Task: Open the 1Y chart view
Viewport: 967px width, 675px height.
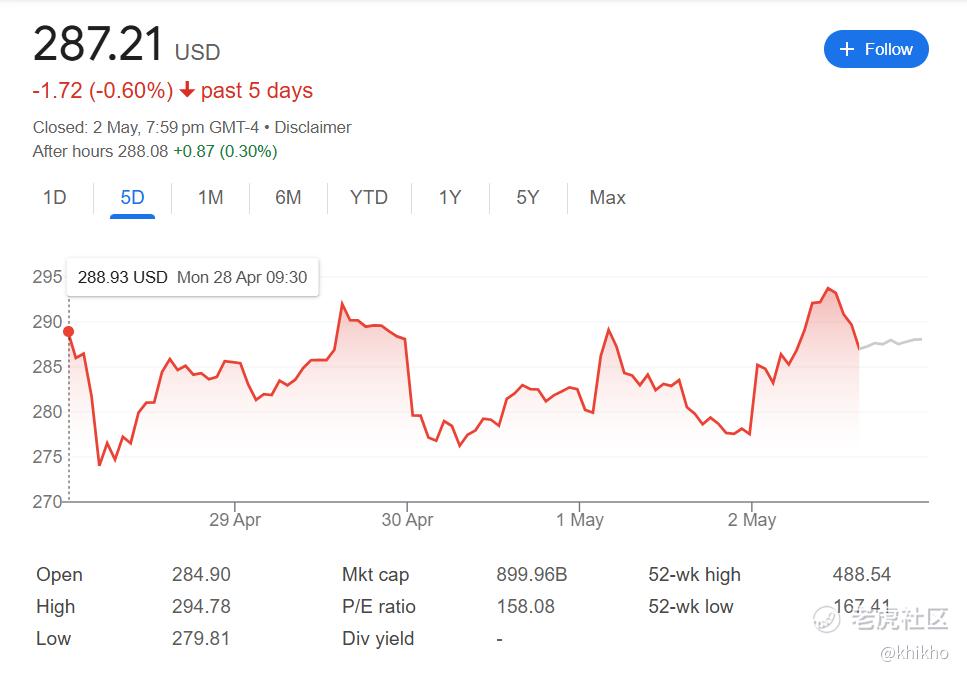Action: pyautogui.click(x=450, y=197)
